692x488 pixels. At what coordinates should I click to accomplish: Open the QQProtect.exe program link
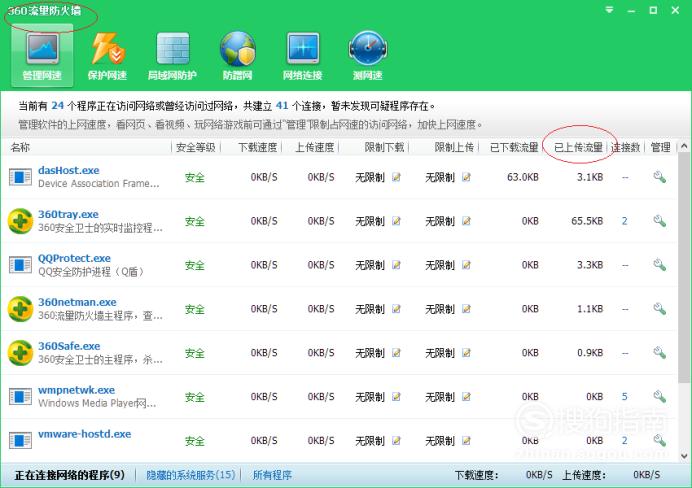coord(74,258)
